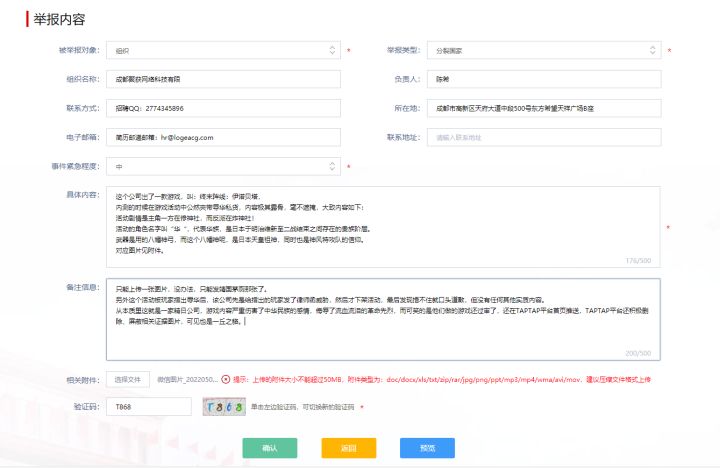Screen dimensions: 720x468
Task: Click inside the 具体内容 text area
Action: (x=383, y=227)
